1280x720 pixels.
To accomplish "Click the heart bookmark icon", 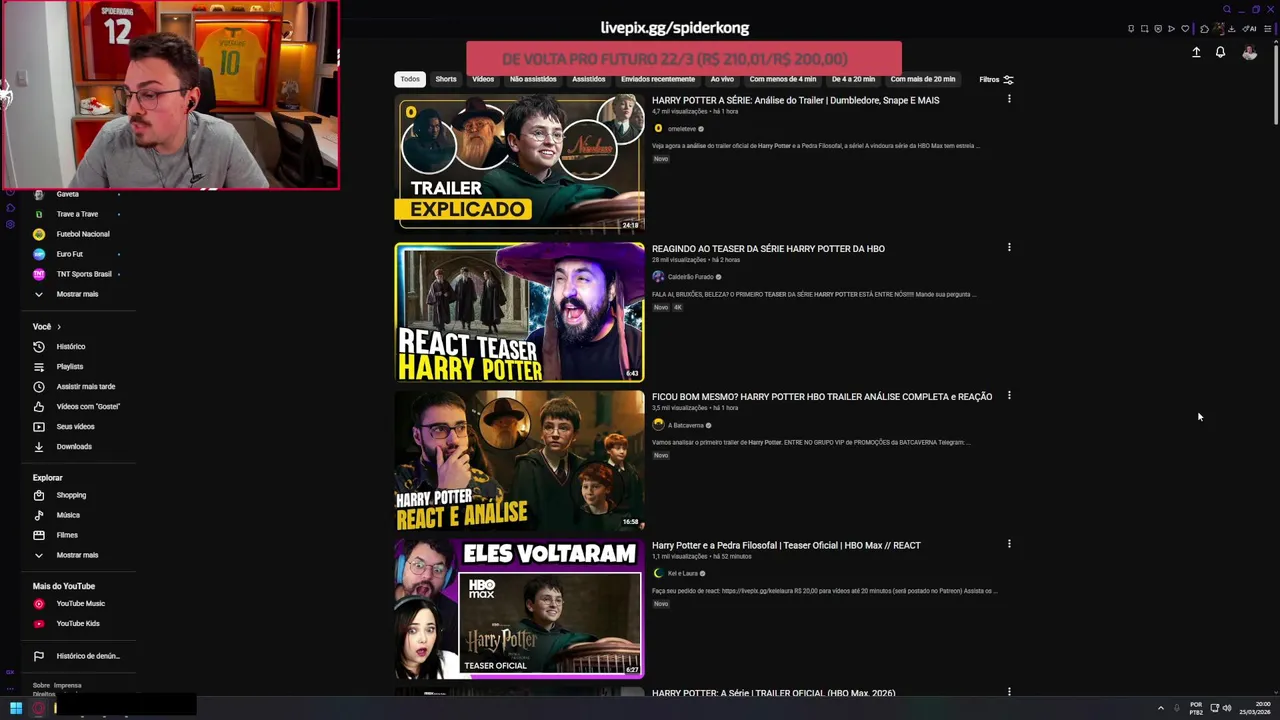I will click(x=1185, y=29).
